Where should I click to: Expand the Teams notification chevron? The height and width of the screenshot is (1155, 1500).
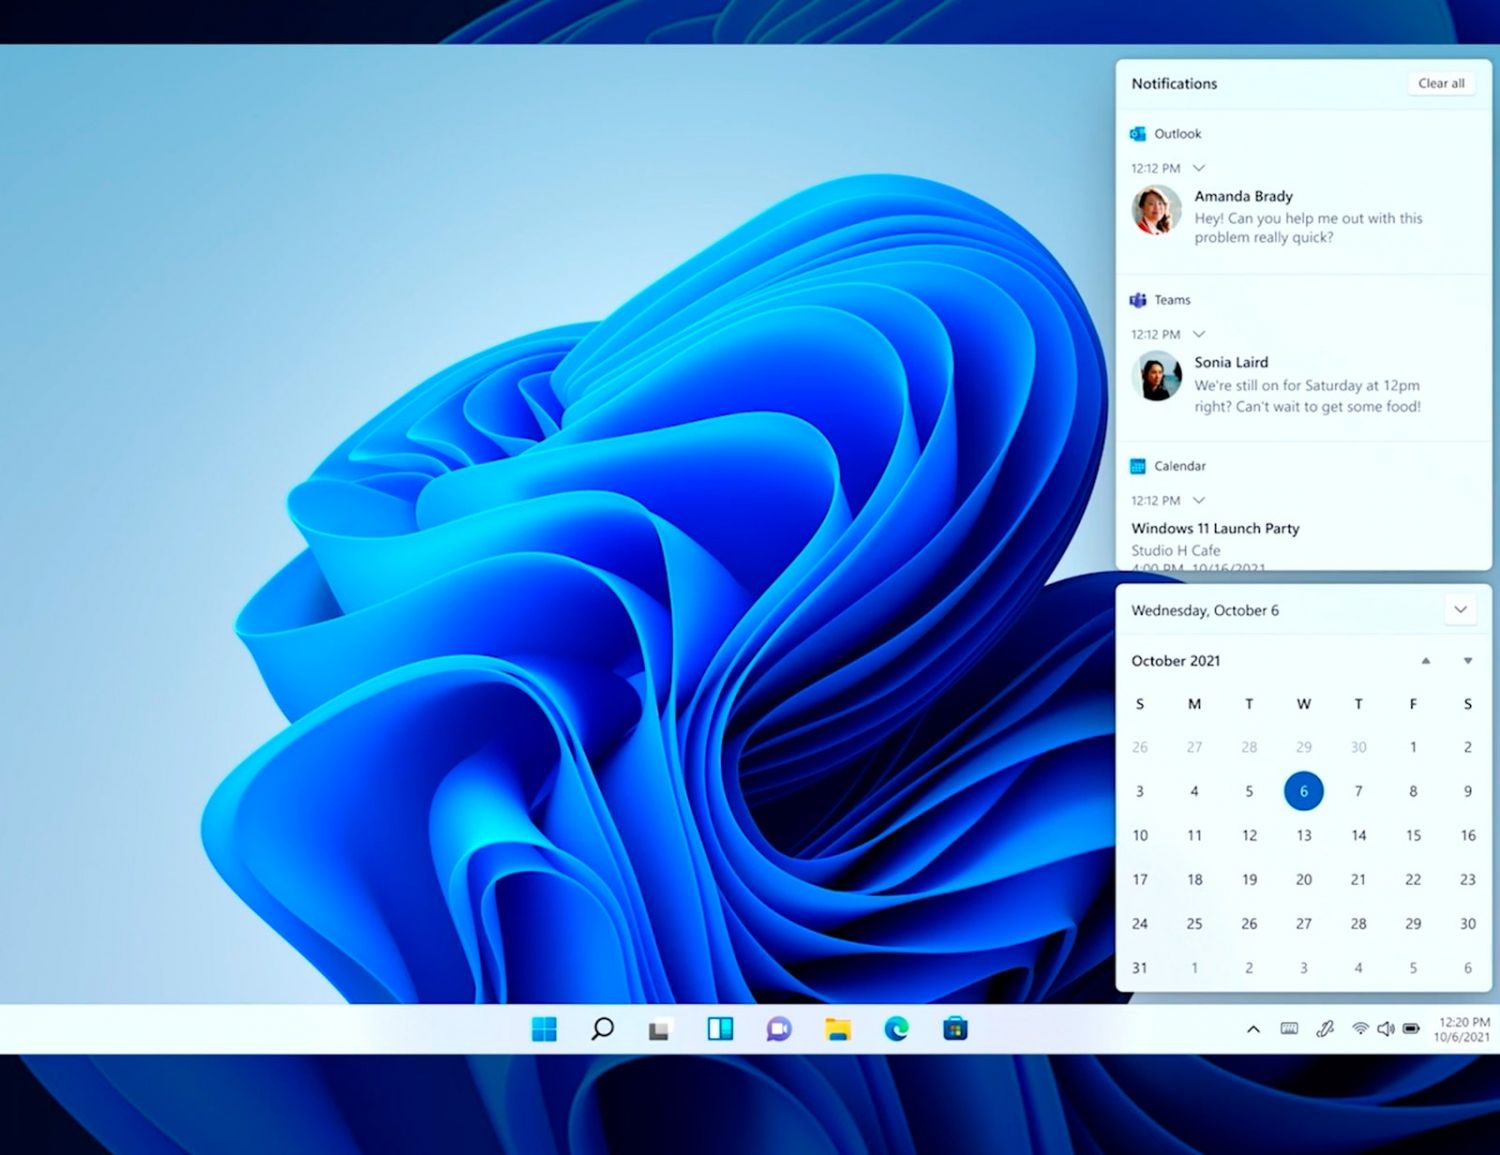(1199, 334)
